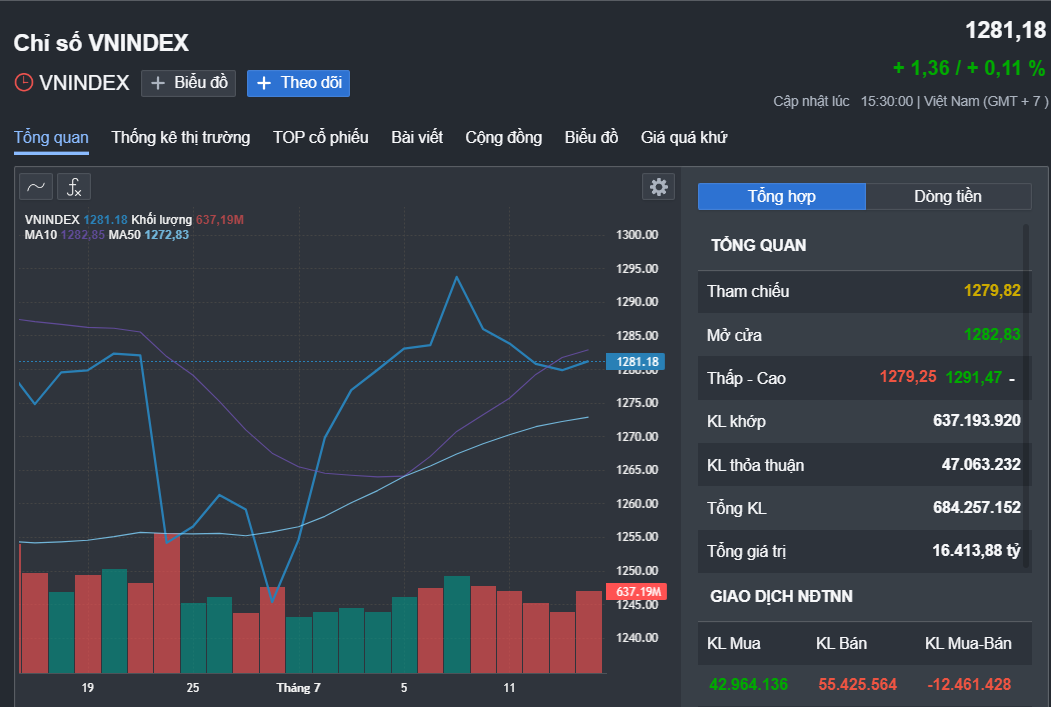This screenshot has width=1051, height=707.
Task: Add chart with Biểu đồ button
Action: coord(188,83)
